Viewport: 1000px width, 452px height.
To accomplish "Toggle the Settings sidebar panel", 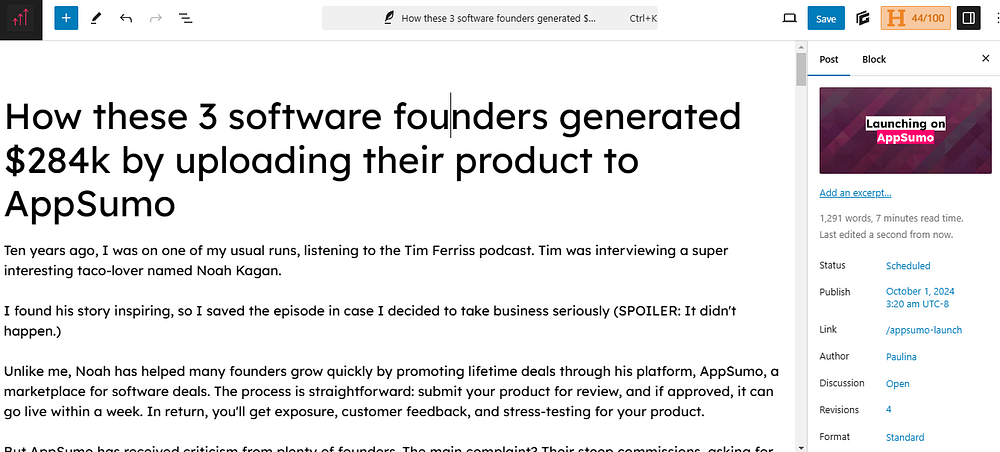I will tap(968, 18).
